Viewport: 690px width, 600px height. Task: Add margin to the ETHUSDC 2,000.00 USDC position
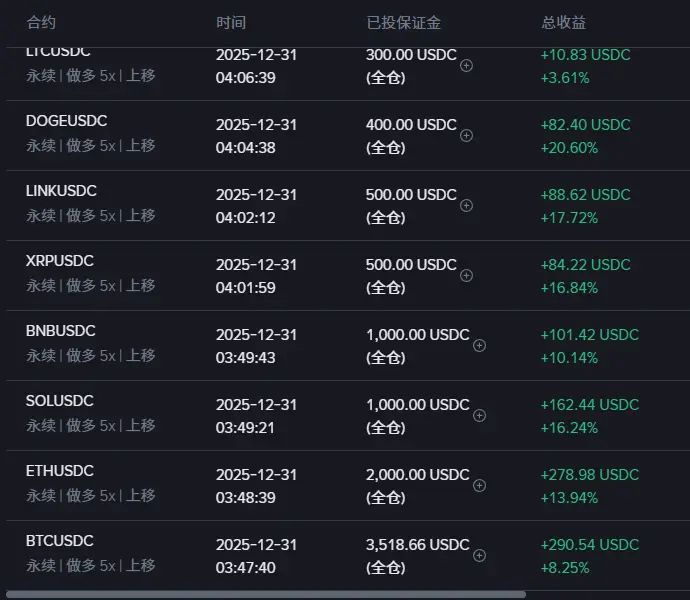tap(479, 485)
